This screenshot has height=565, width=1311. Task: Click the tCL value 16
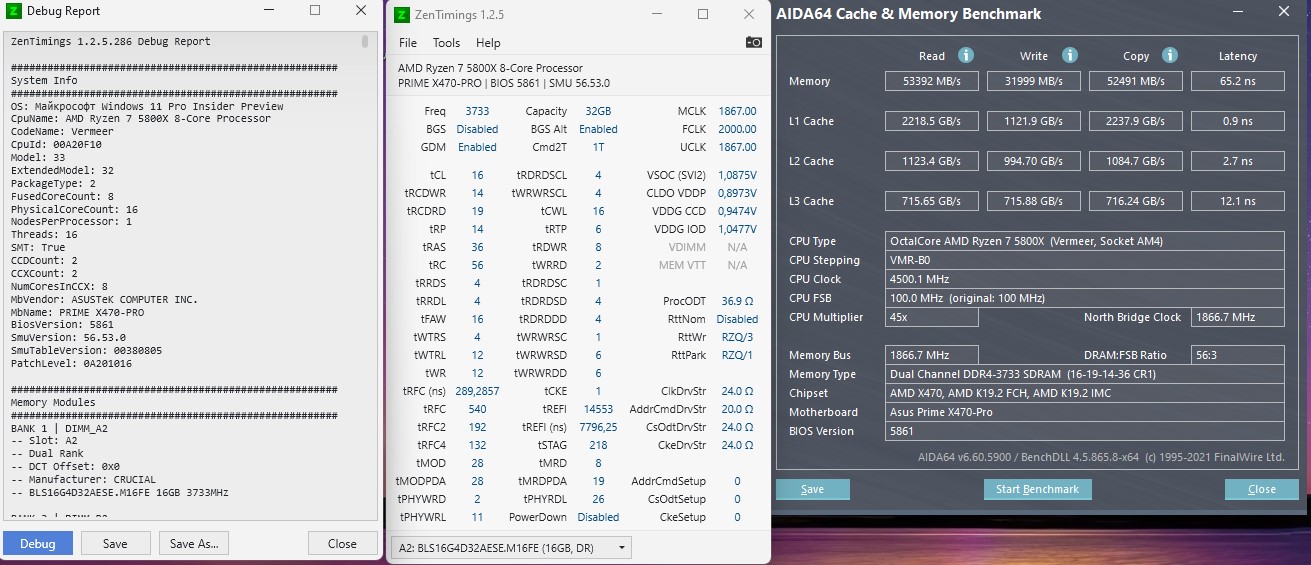coord(477,175)
